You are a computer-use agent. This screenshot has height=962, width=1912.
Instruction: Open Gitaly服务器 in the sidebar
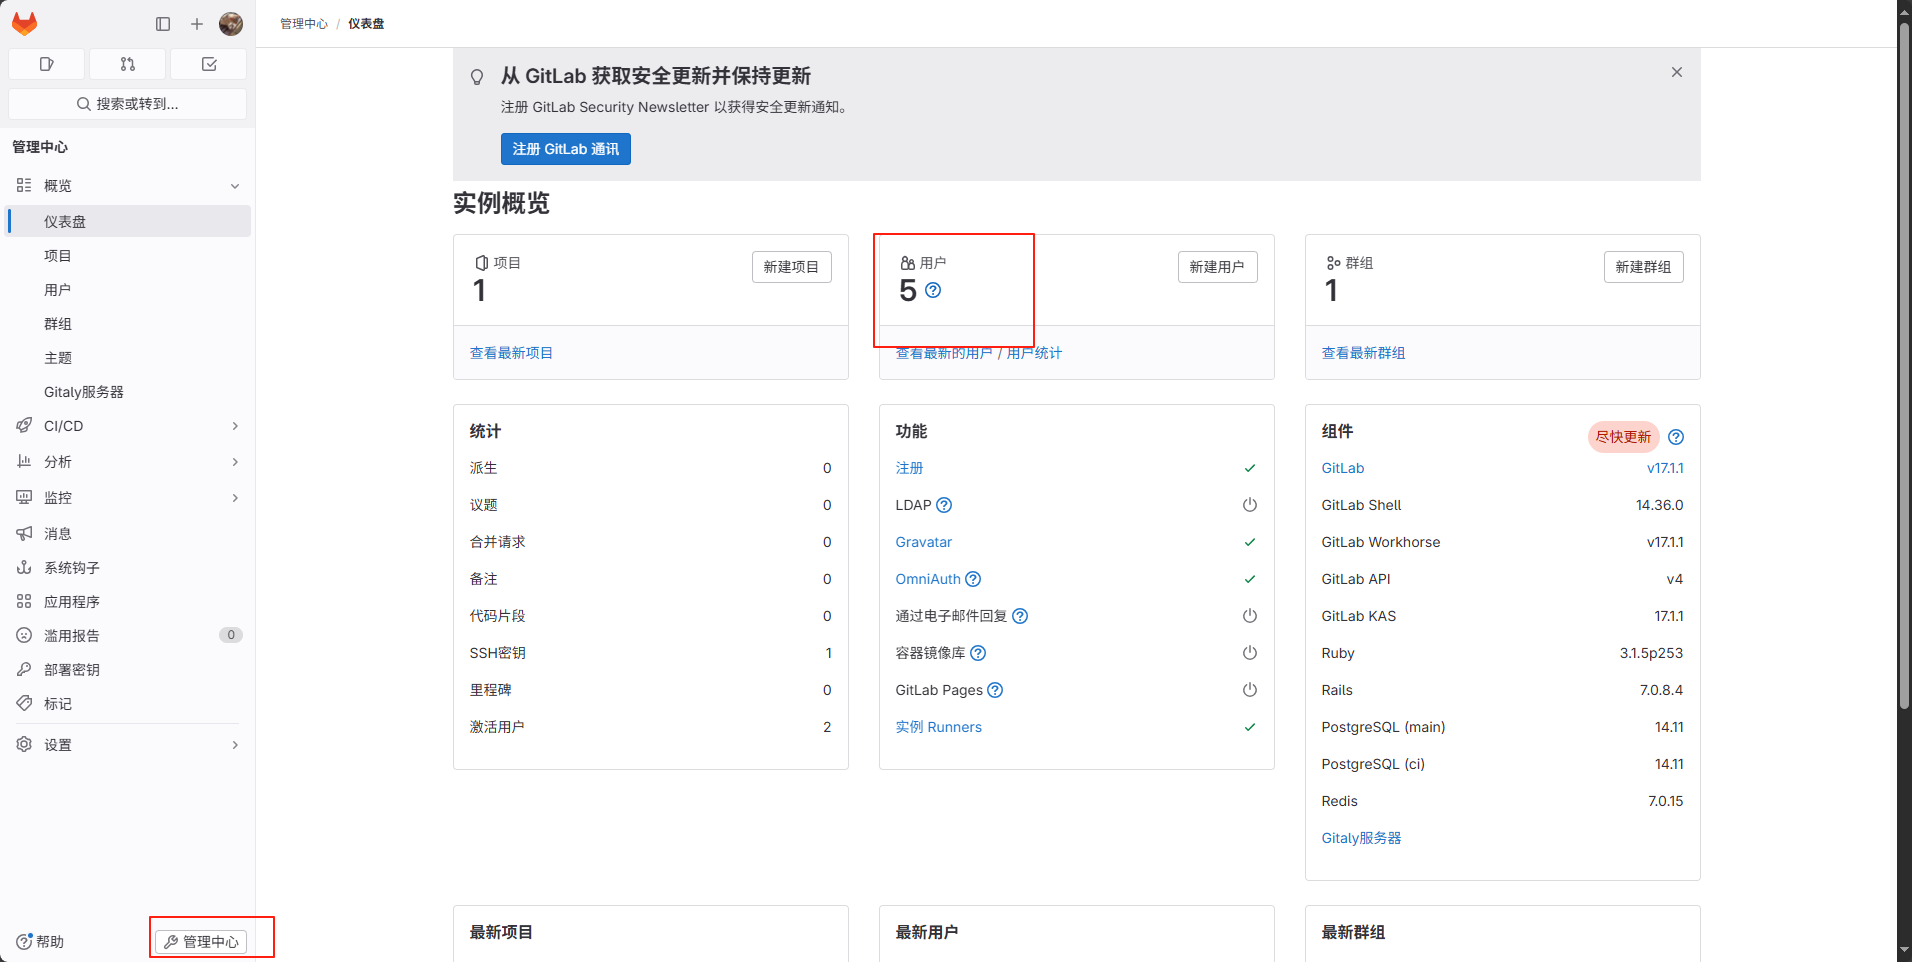coord(128,392)
